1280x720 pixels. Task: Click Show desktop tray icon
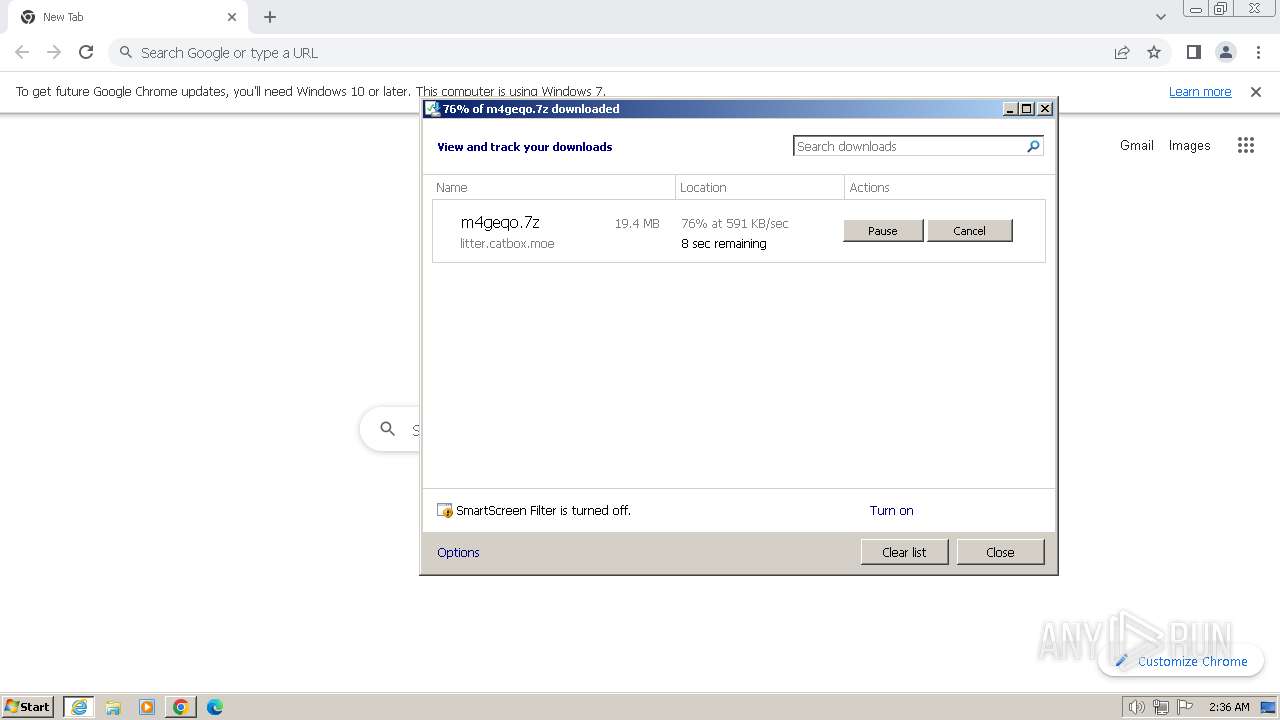pos(1268,707)
